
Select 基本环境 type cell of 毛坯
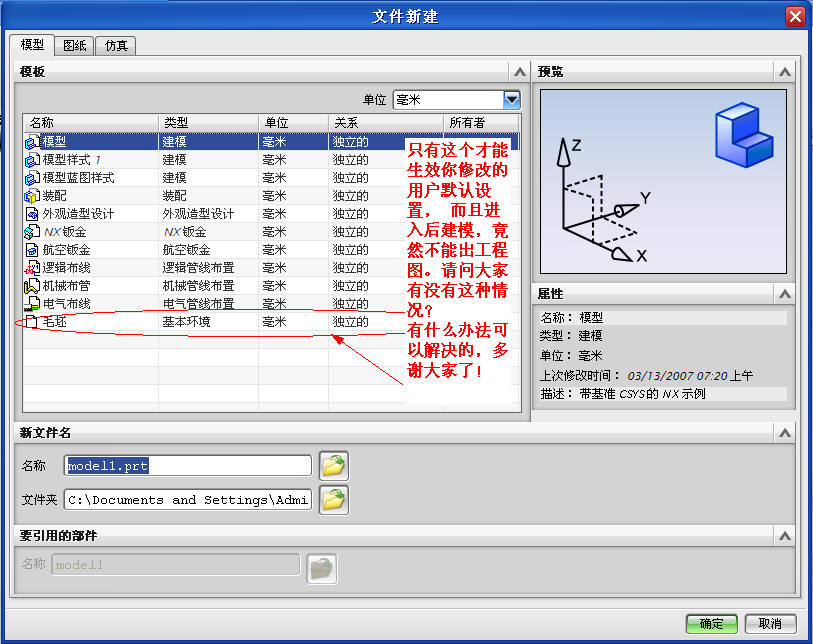[208, 322]
